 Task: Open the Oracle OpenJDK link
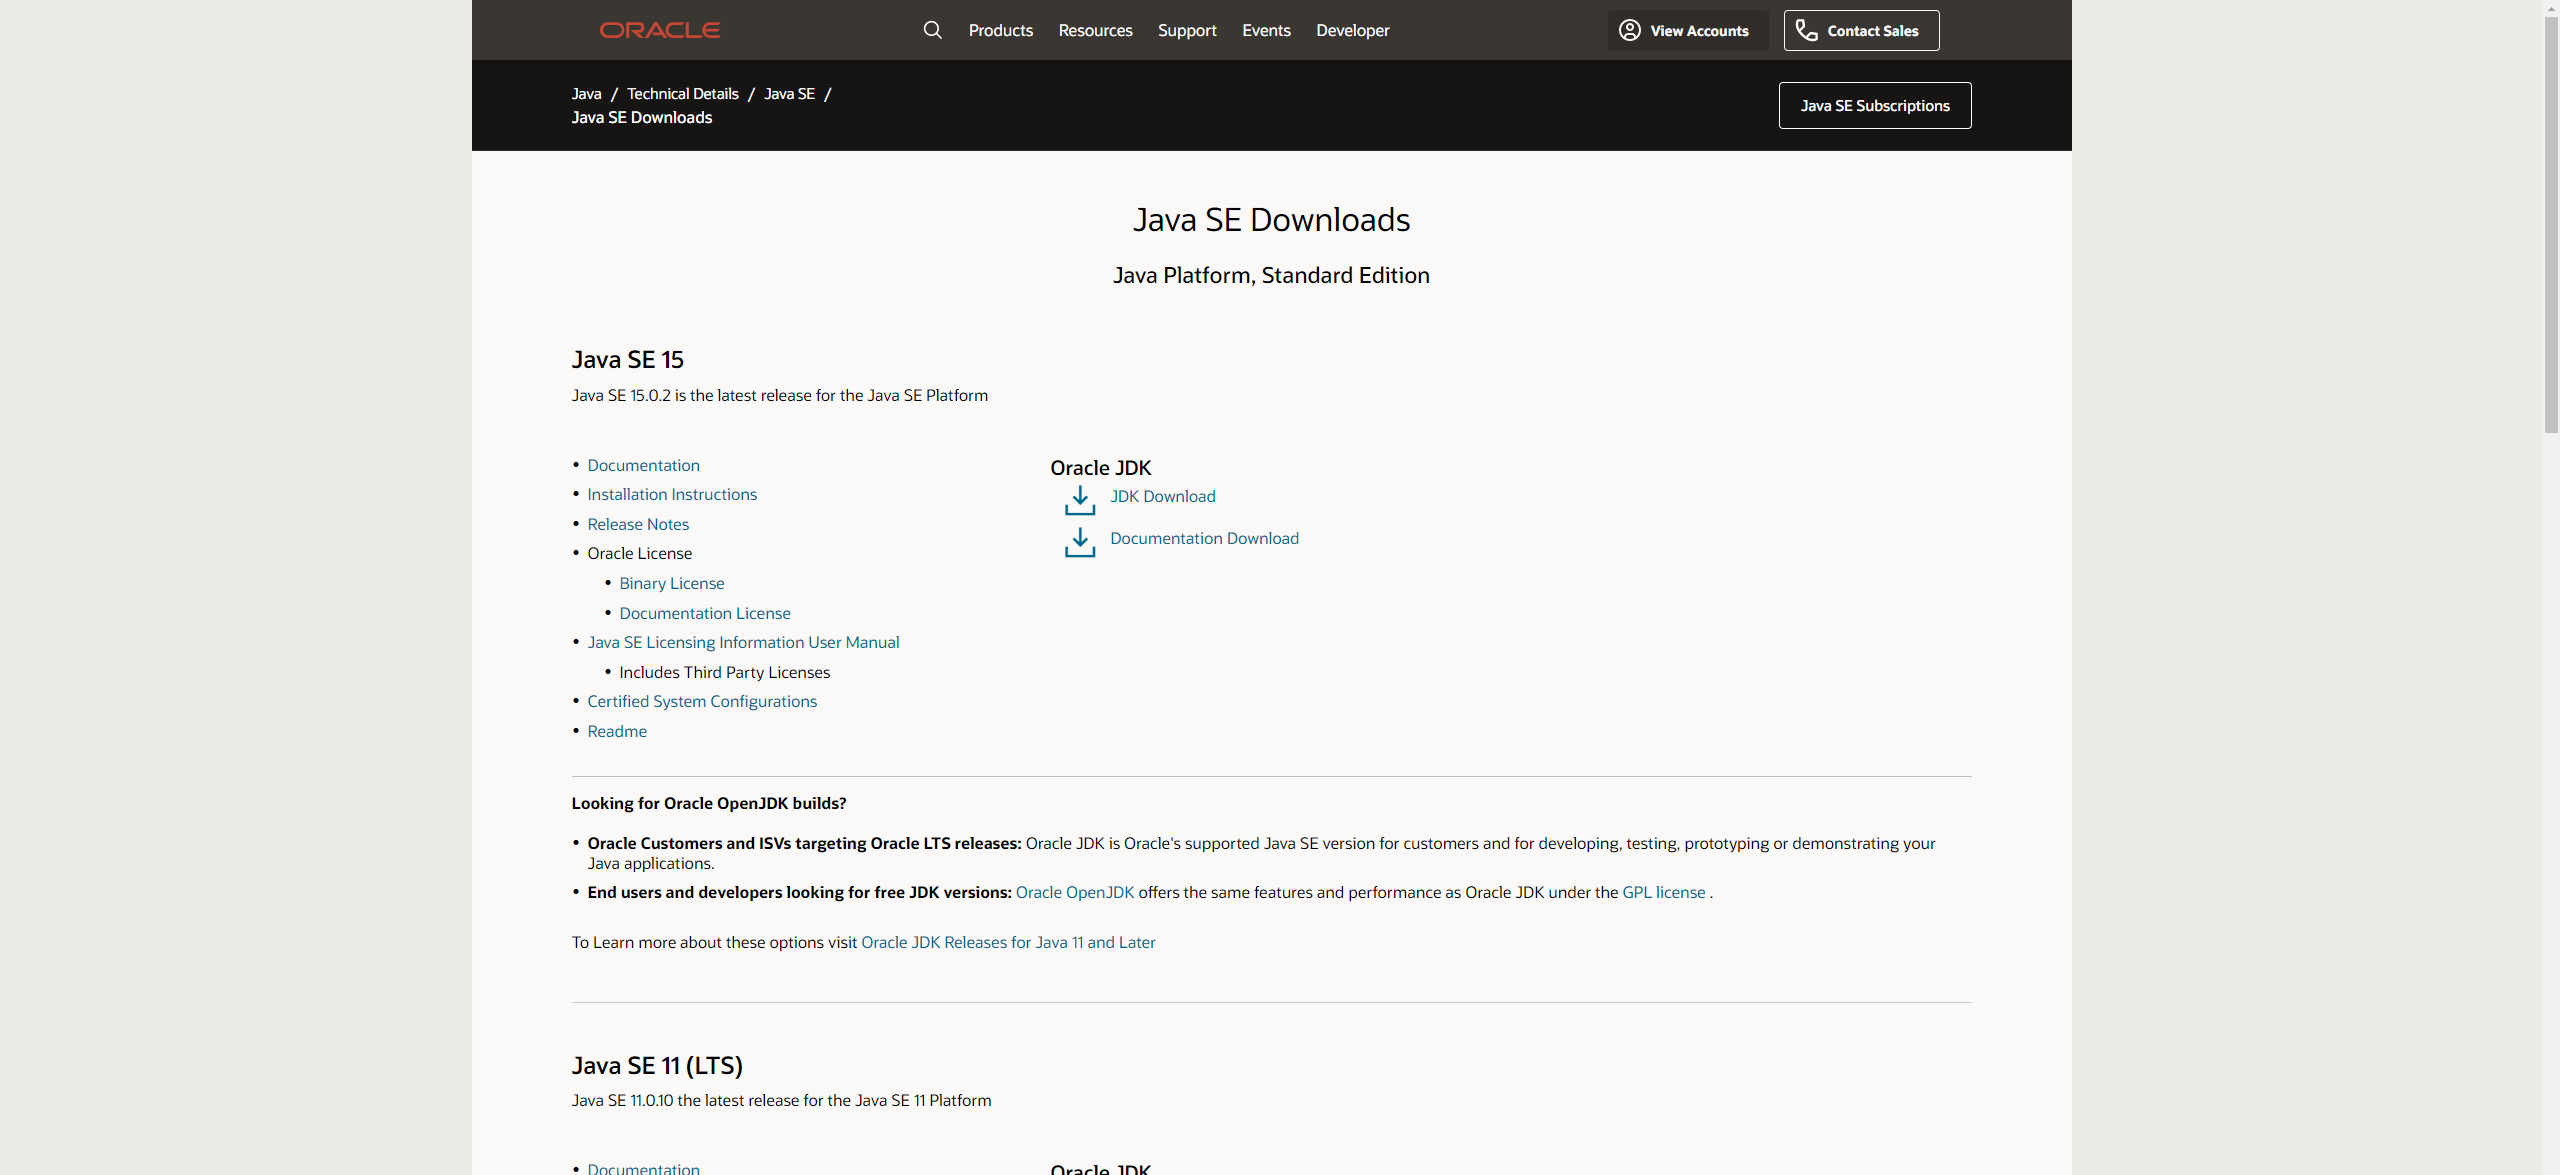[x=1075, y=892]
